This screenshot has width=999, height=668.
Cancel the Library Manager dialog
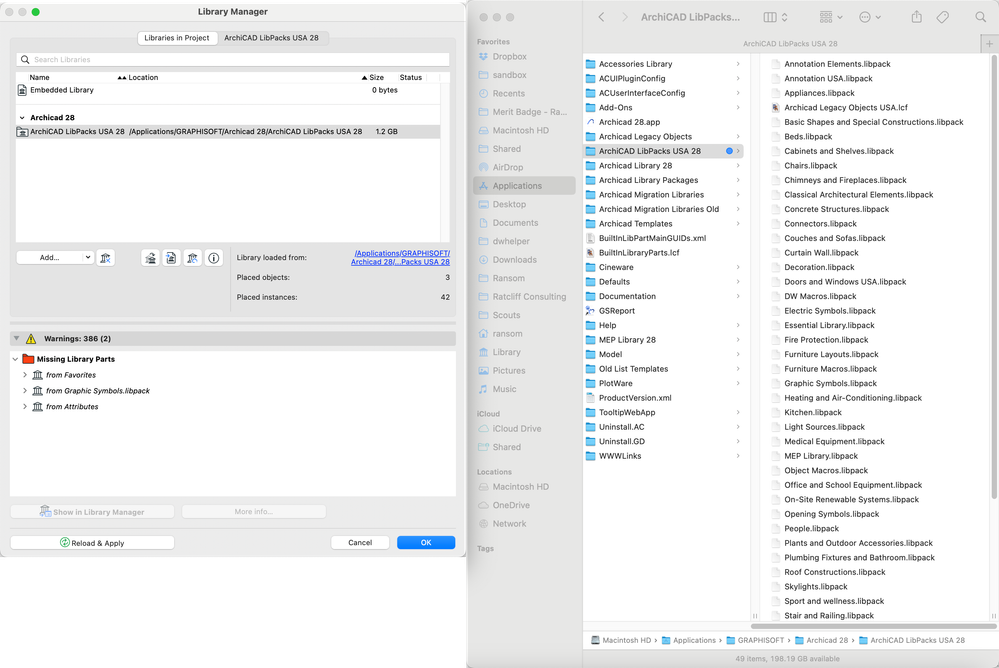360,542
